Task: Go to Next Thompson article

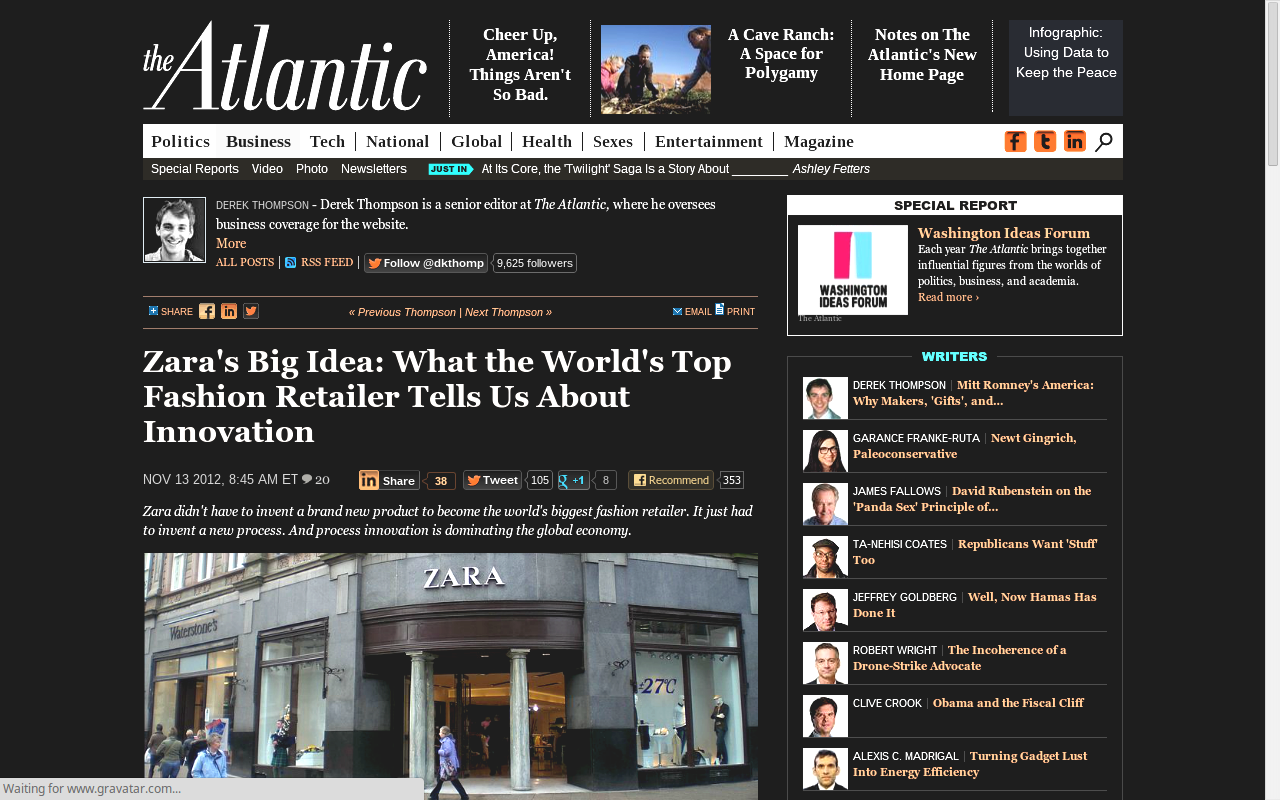Action: 509,312
